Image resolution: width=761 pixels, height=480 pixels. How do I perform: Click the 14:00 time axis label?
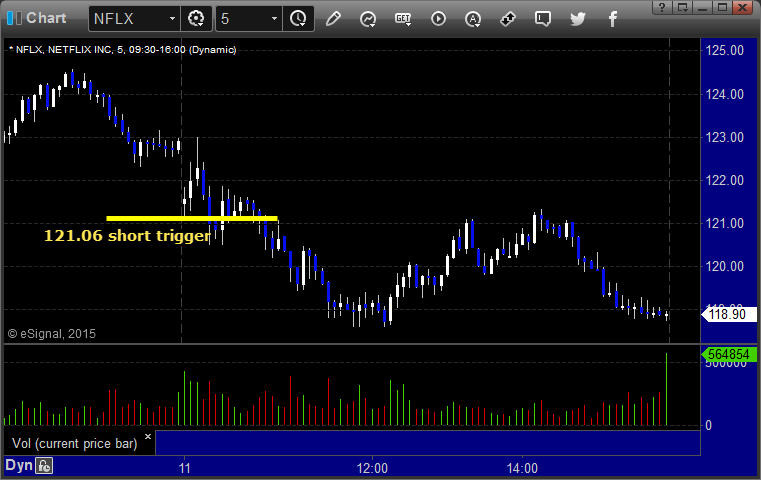(x=522, y=468)
